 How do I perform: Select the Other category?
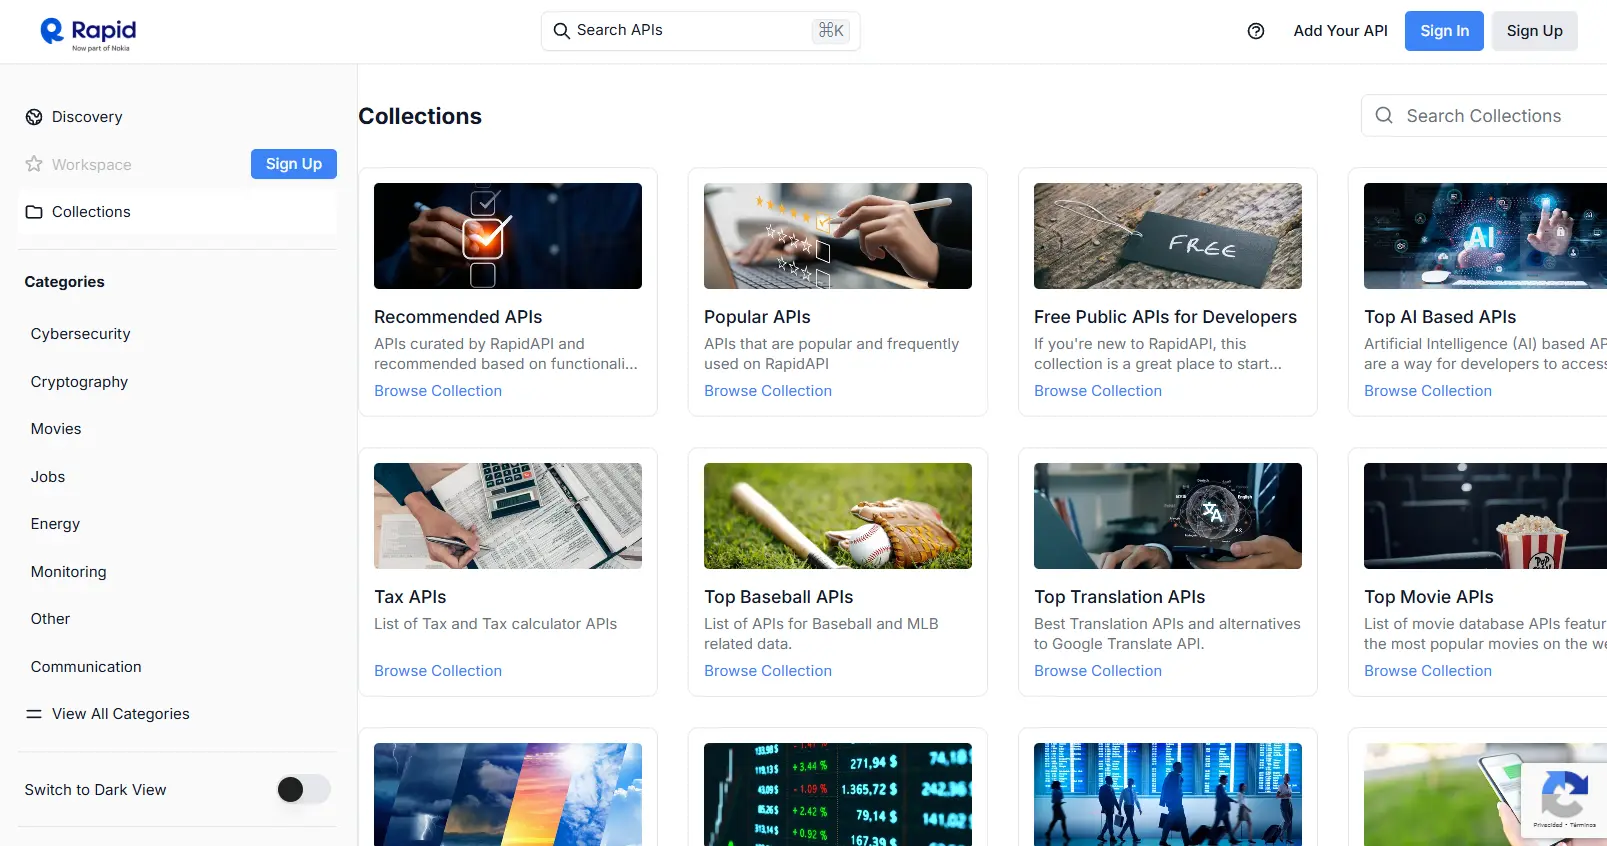50,619
